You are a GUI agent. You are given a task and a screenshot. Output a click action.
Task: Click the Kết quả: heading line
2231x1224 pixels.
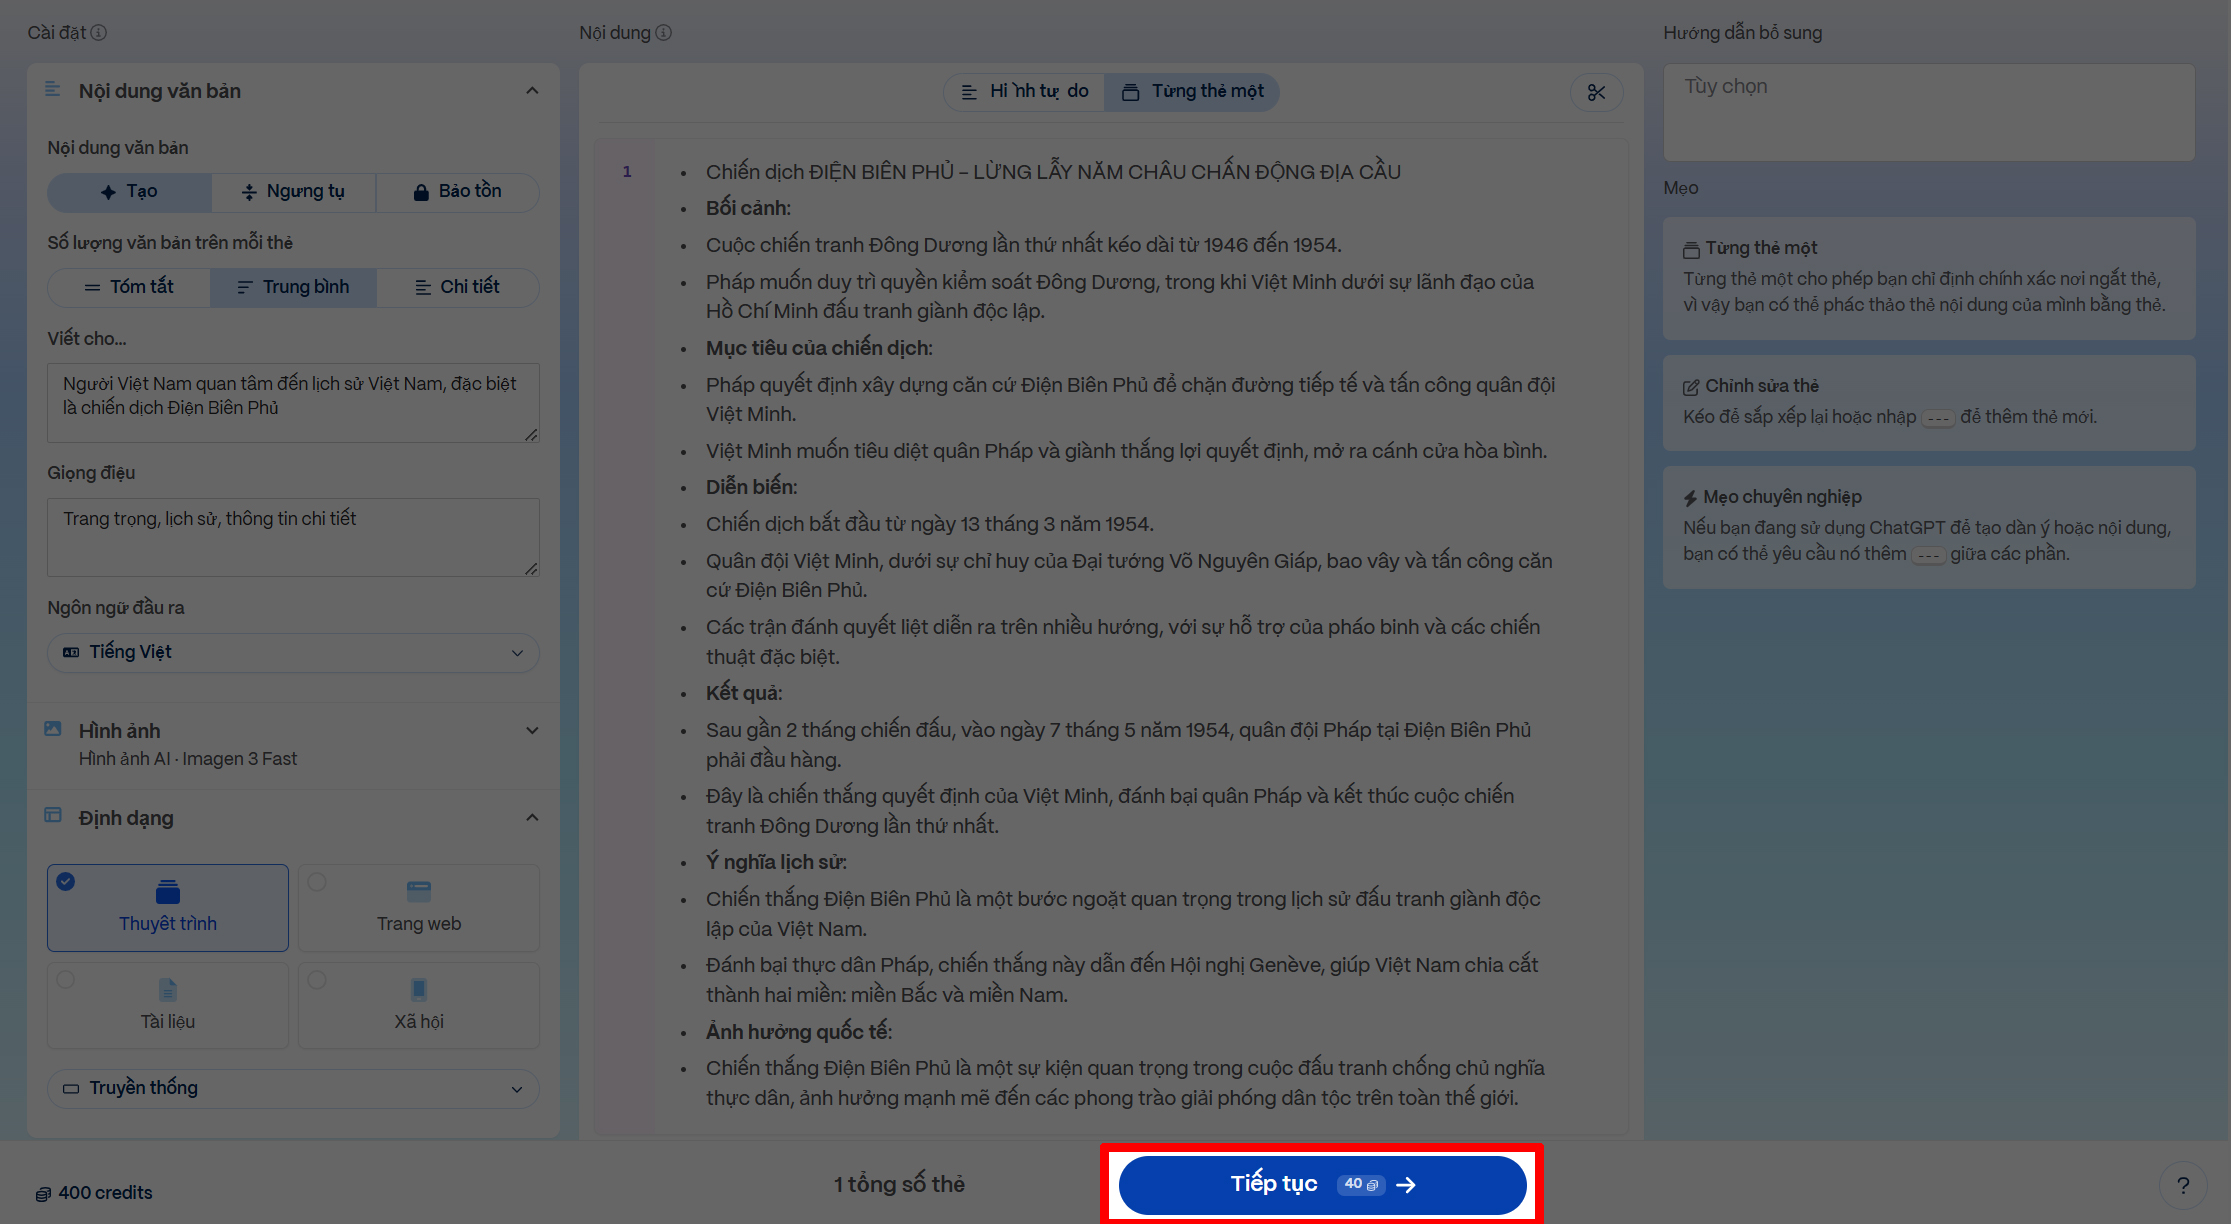click(744, 693)
